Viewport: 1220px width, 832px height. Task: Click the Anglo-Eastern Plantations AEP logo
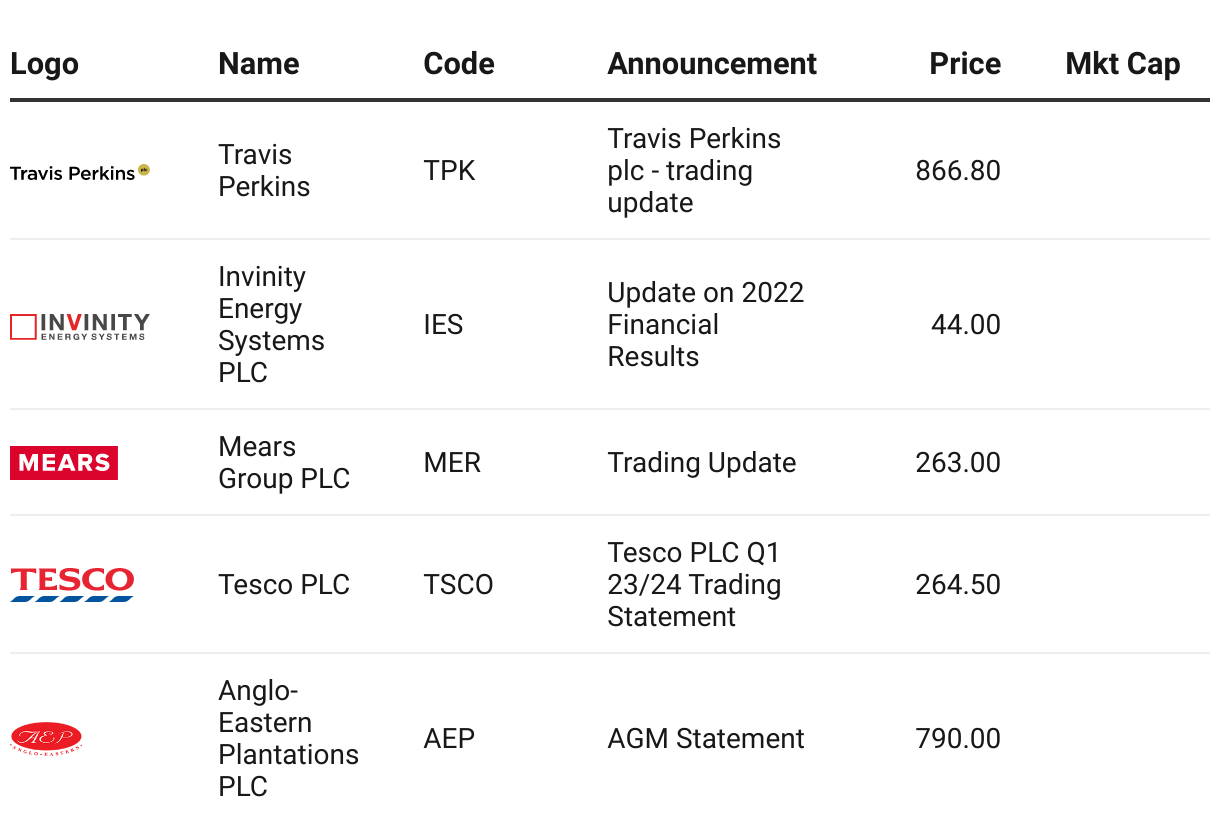coord(46,739)
